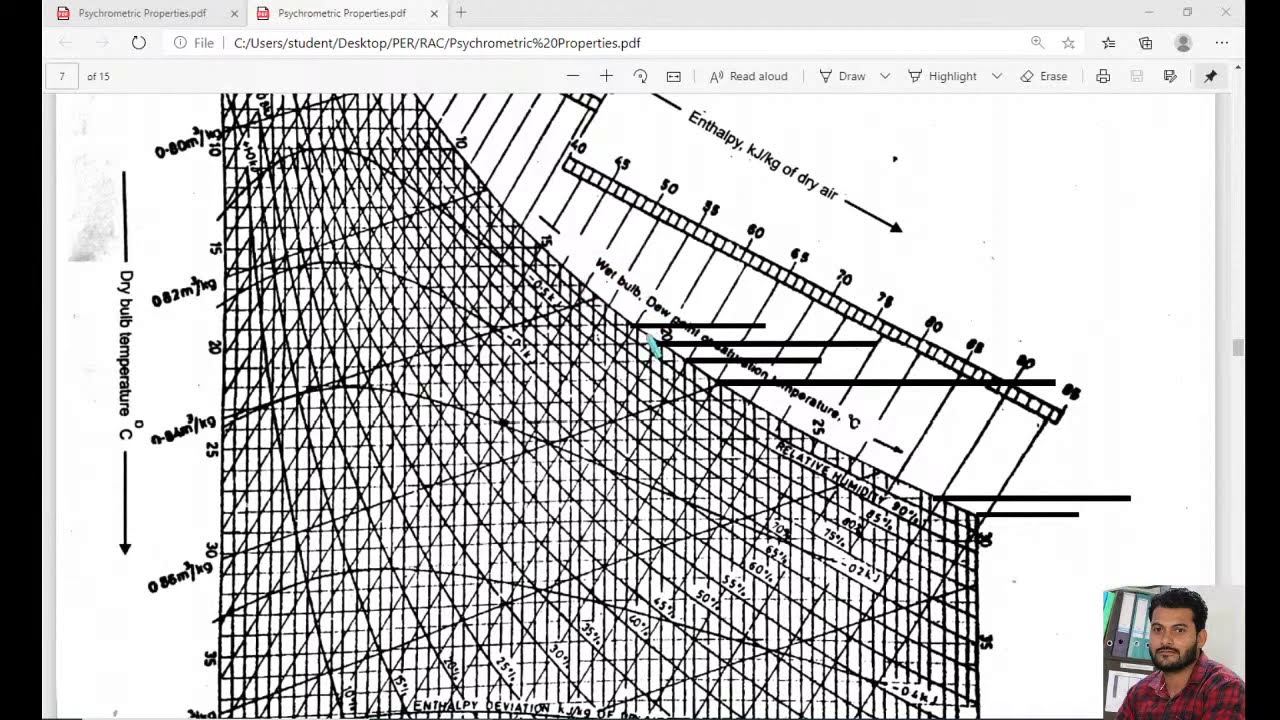Minimize the browser window

pos(1149,12)
